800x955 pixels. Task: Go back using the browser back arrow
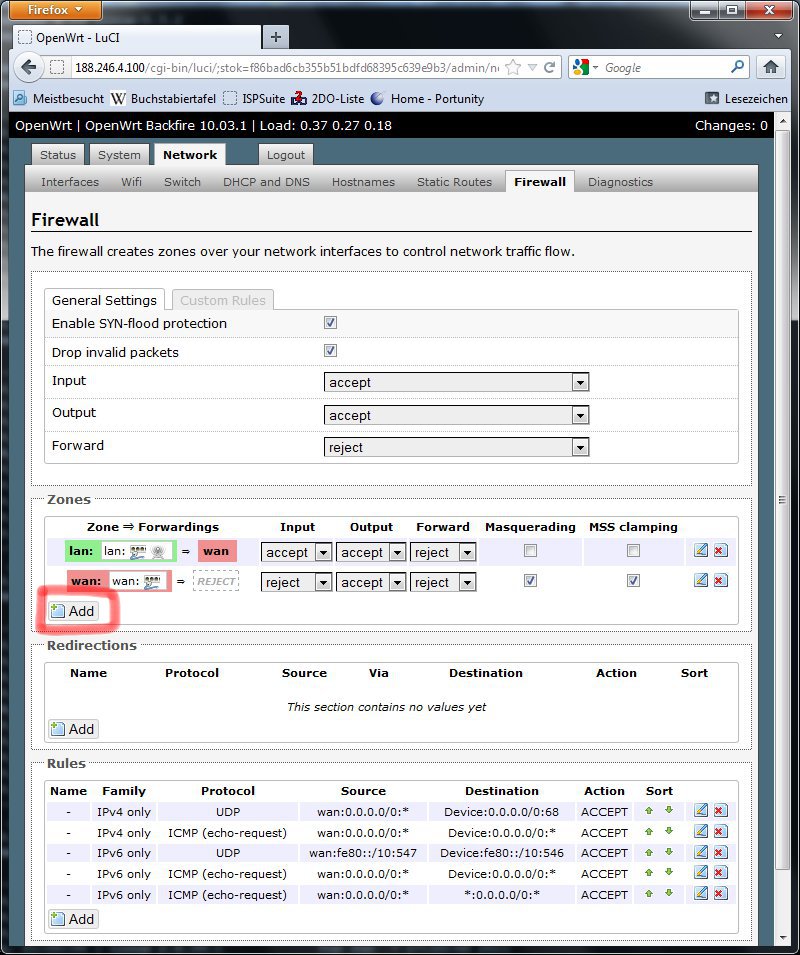coord(29,67)
